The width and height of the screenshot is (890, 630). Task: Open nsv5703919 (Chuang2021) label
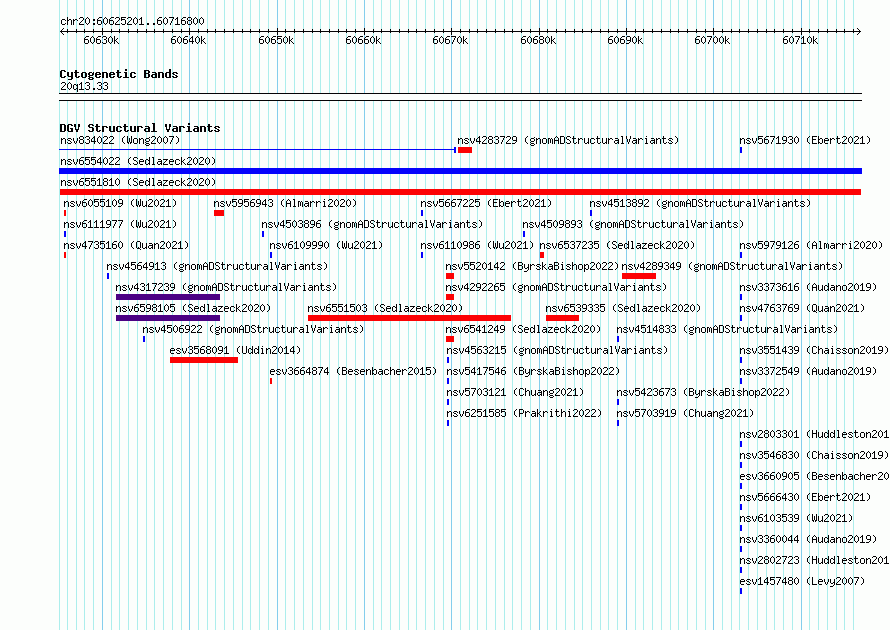click(x=686, y=413)
